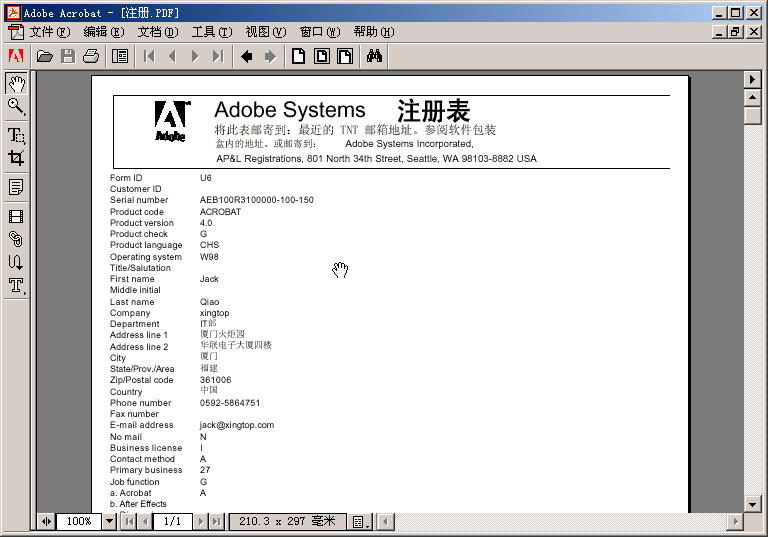The image size is (768, 537).
Task: Go to previous page in top toolbar
Action: click(172, 56)
